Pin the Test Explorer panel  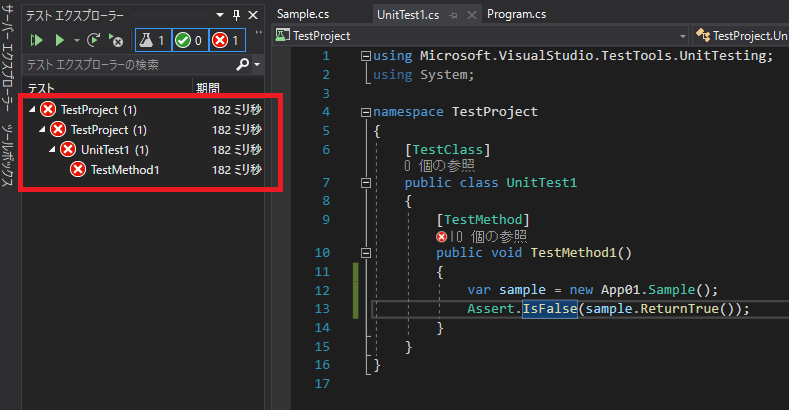236,16
